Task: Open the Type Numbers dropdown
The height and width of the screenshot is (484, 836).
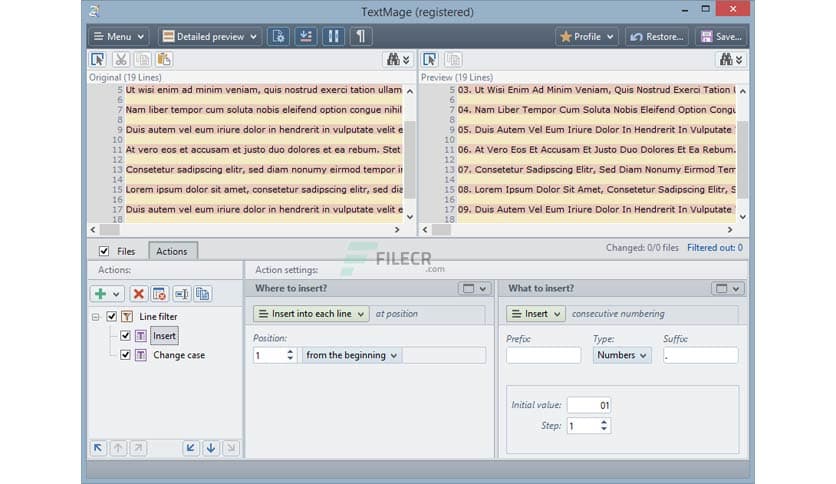Action: [x=622, y=355]
